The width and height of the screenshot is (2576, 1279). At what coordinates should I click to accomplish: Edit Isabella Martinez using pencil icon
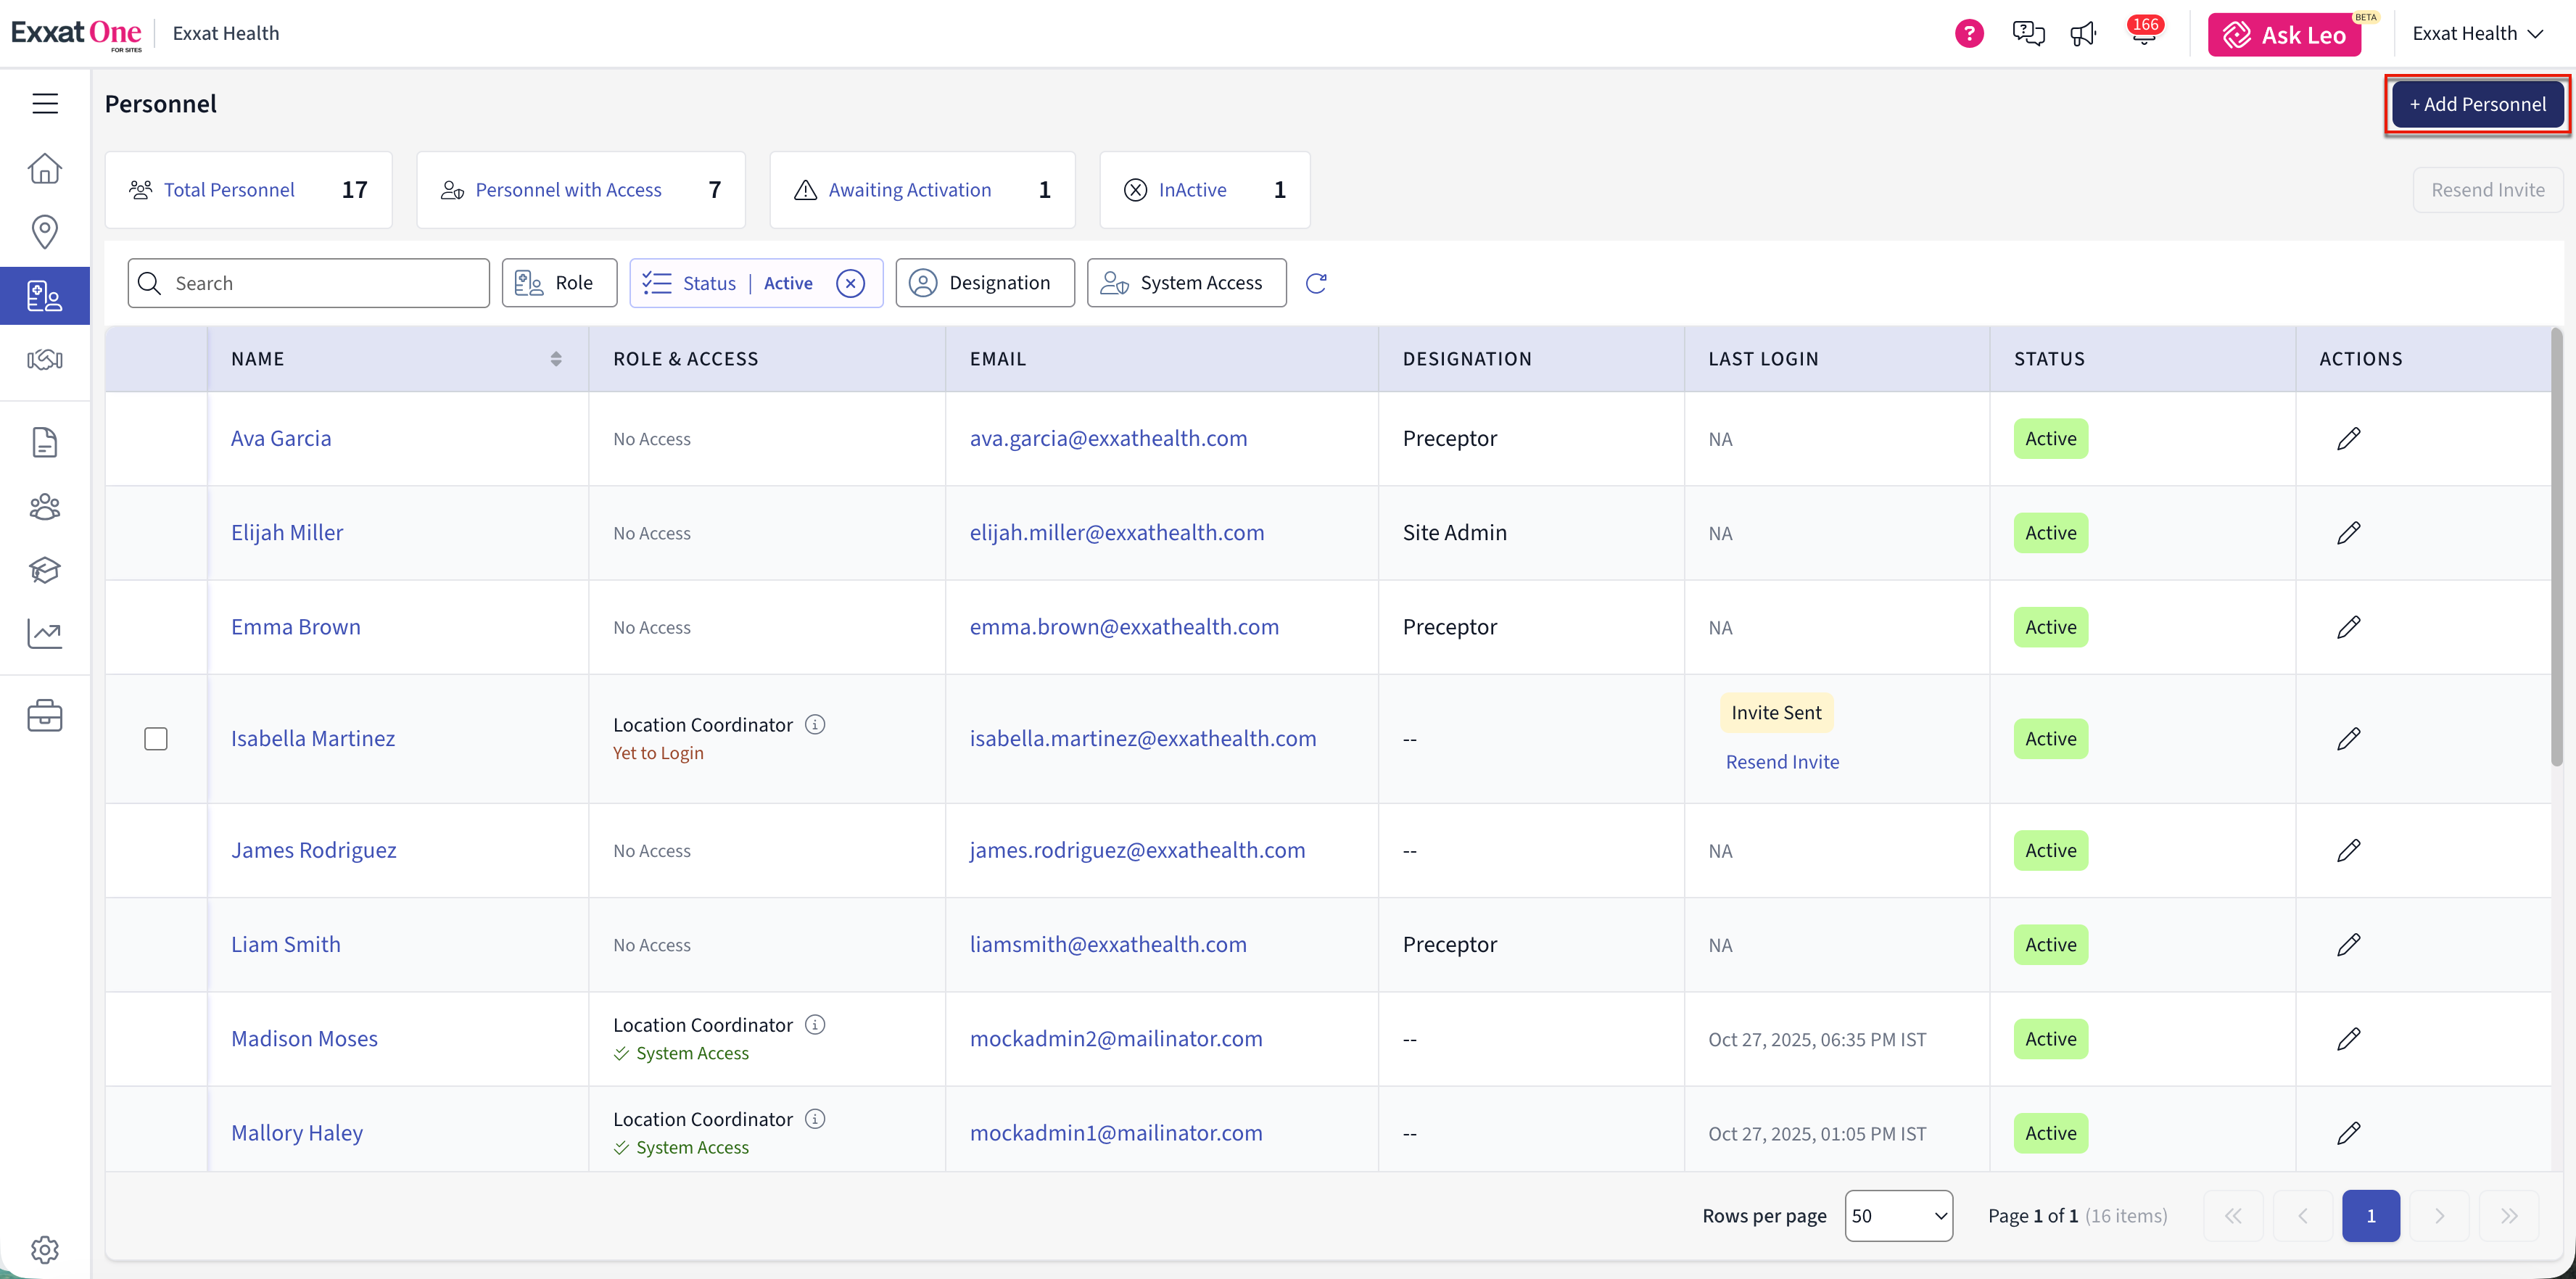click(x=2349, y=739)
